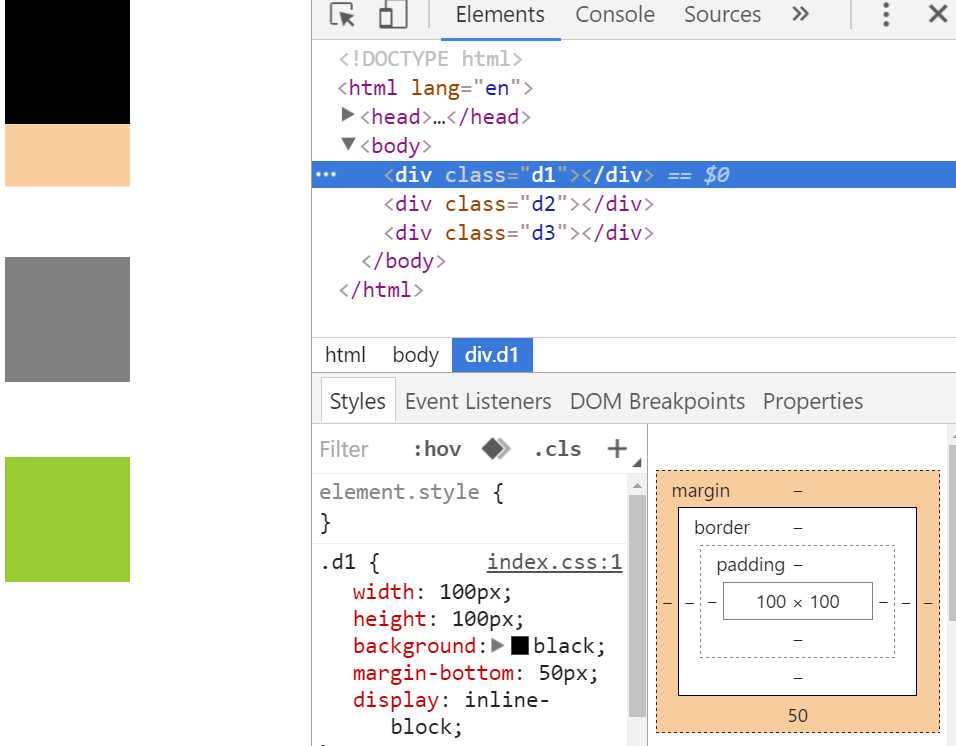The width and height of the screenshot is (956, 746).
Task: Click the ellipsis on the selected row
Action: coord(326,175)
